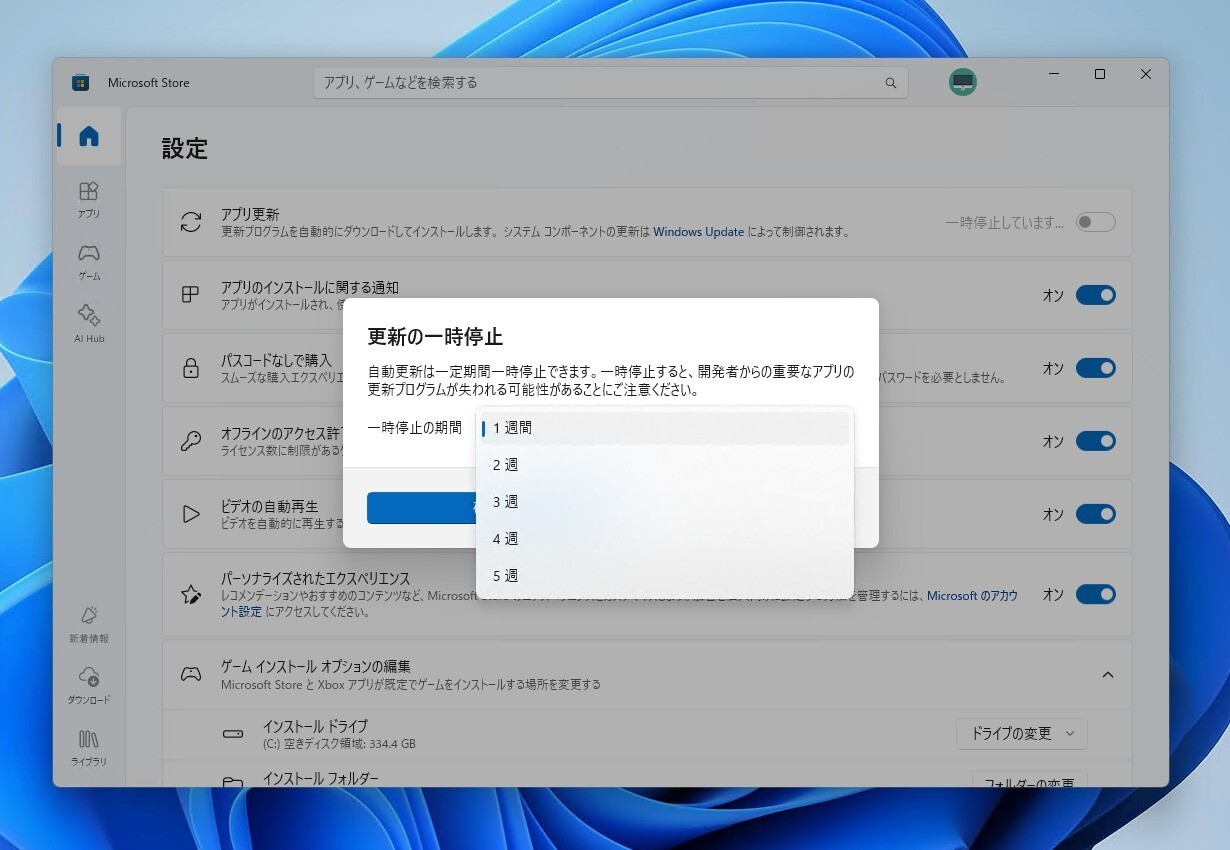Viewport: 1230px width, 850px height.
Task: Open the What's New (新着情報) icon
Action: pos(89,623)
